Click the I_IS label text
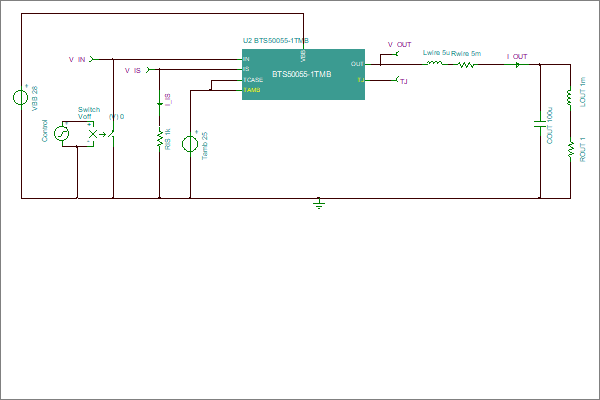This screenshot has width=600, height=400. 168,99
